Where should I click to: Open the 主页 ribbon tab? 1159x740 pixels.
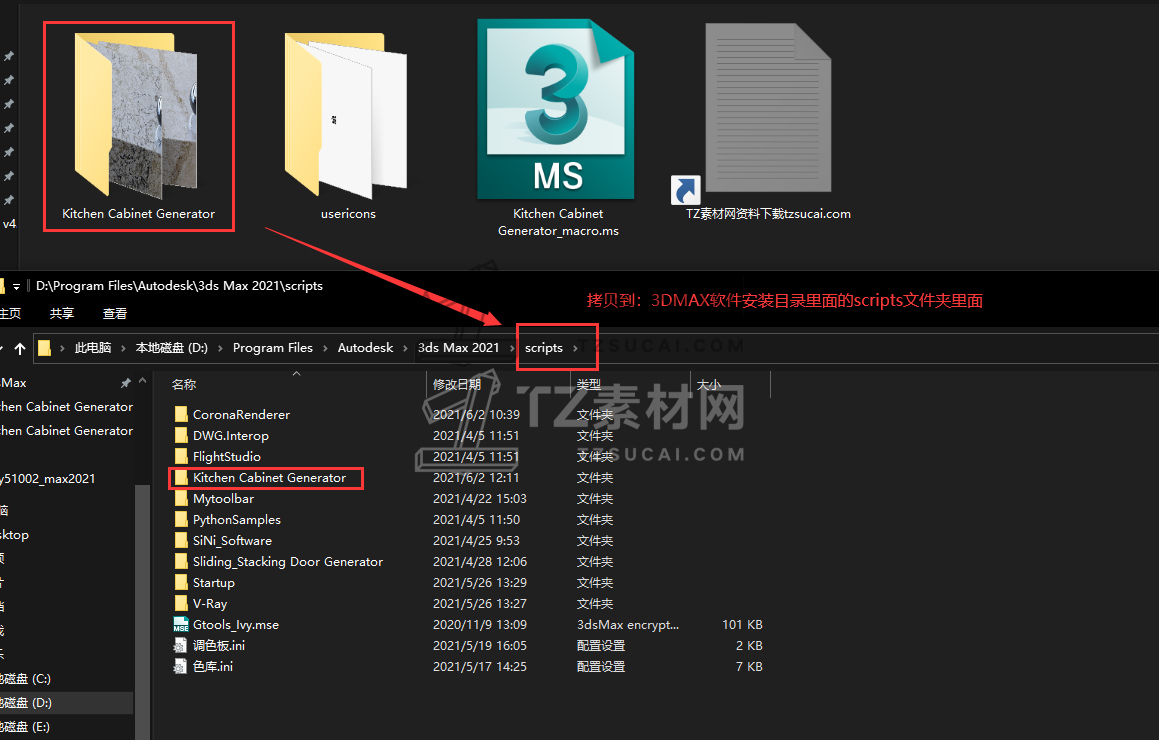10,313
